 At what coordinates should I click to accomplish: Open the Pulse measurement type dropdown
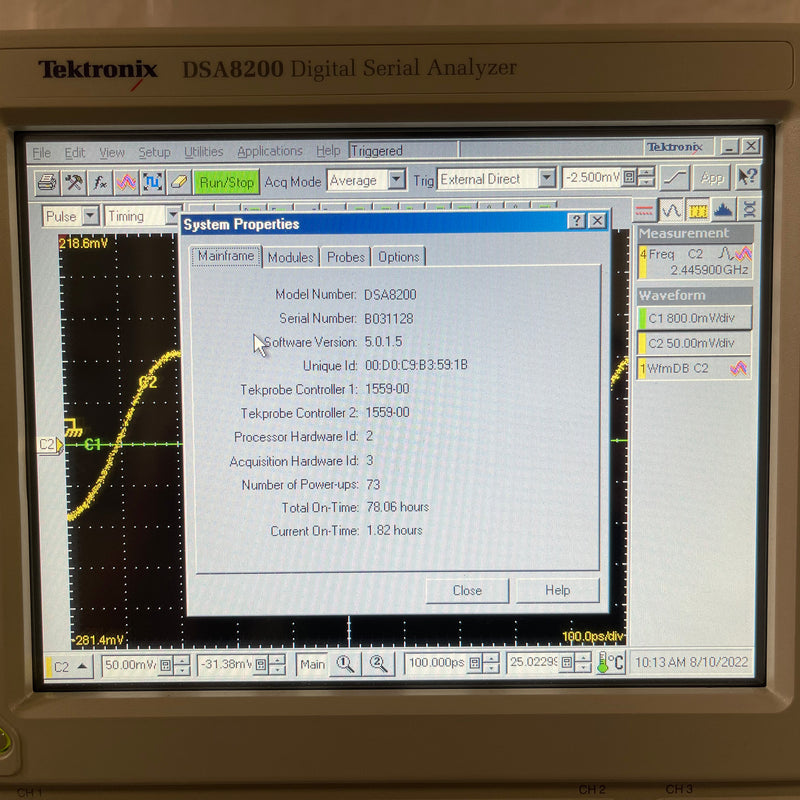coord(90,216)
